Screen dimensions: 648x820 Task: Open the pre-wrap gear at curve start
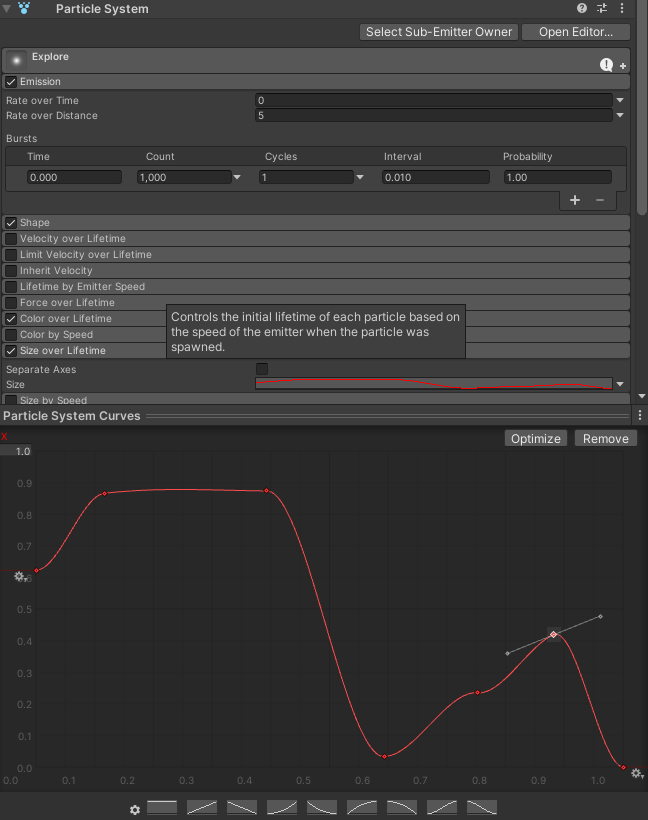tap(20, 576)
